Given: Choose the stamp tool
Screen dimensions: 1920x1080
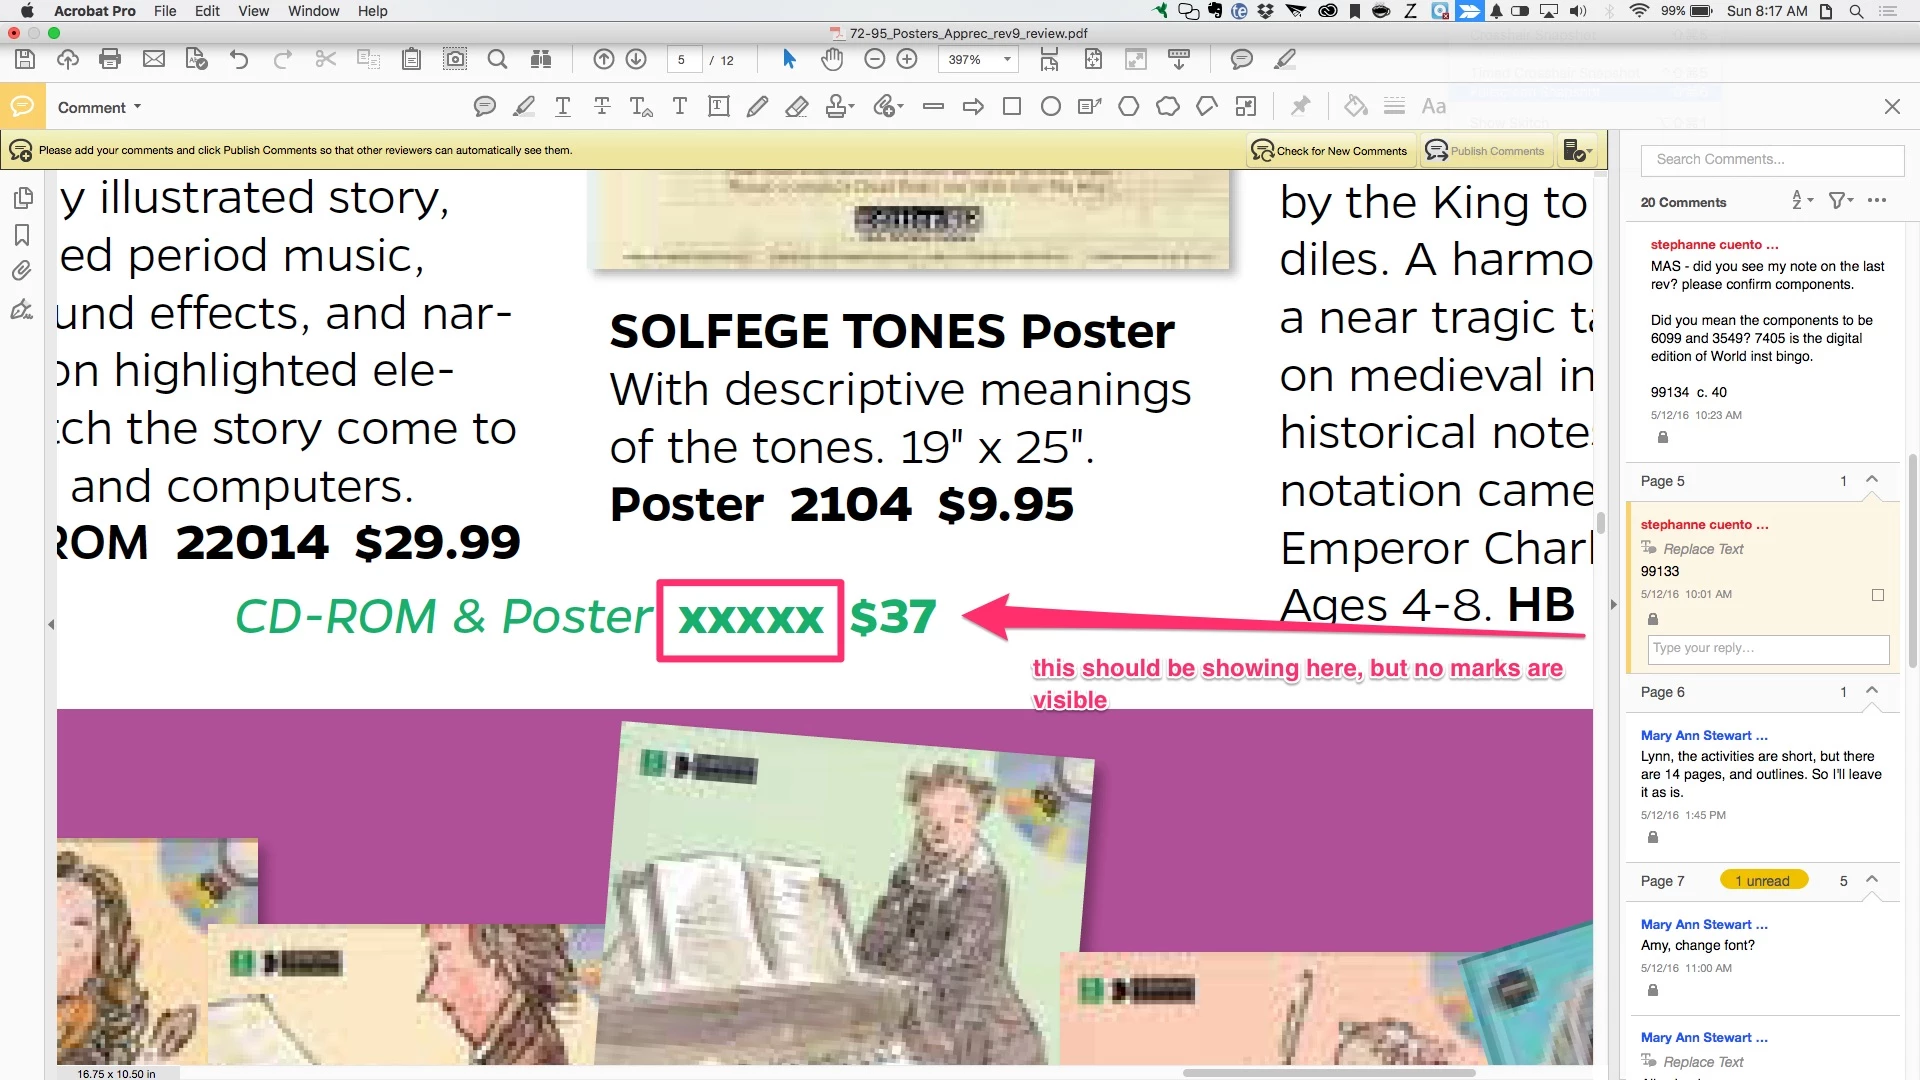Looking at the screenshot, I should [840, 107].
